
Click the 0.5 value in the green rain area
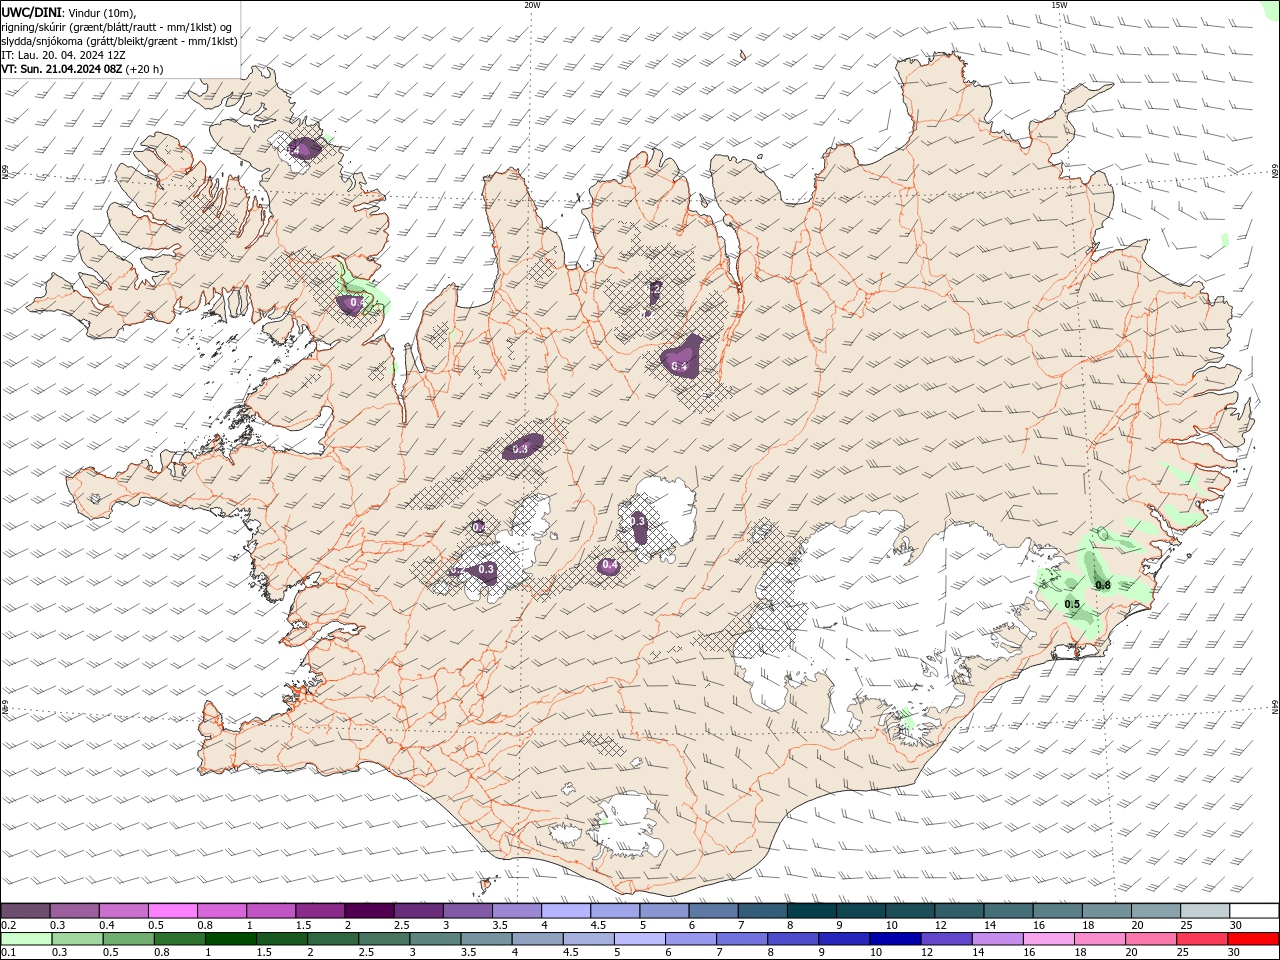[x=1072, y=604]
